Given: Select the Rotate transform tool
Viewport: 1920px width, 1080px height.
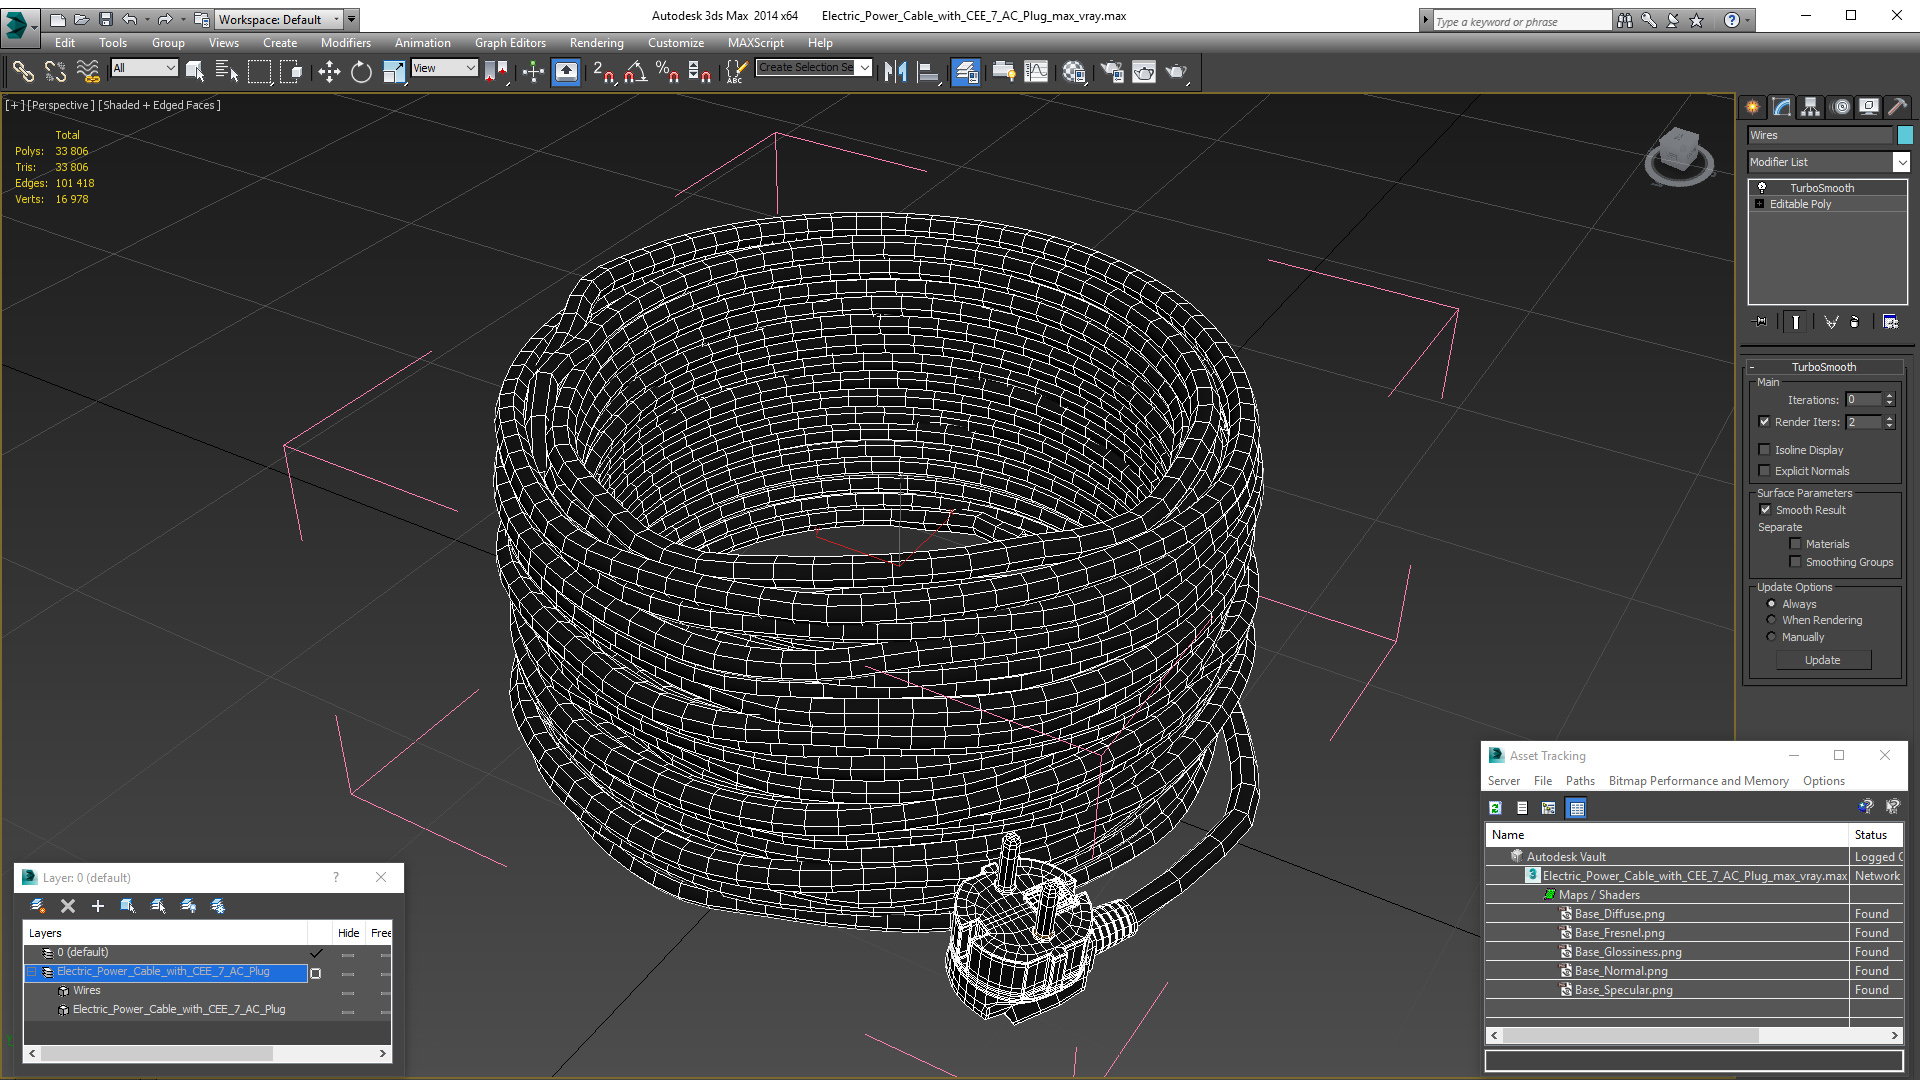Looking at the screenshot, I should coord(361,71).
